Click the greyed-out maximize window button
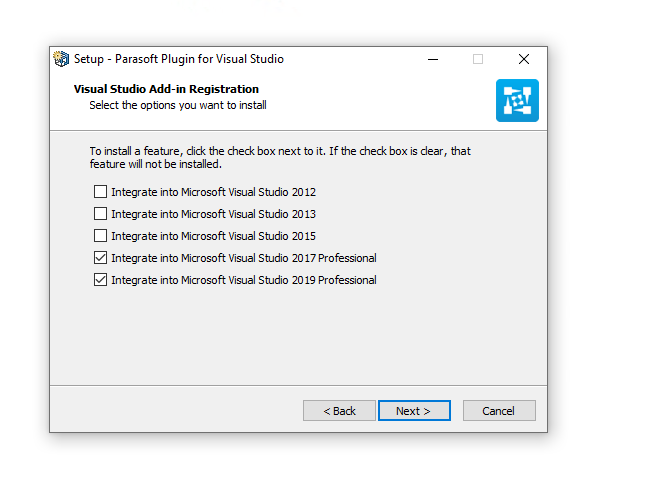This screenshot has width=647, height=501. tap(478, 59)
